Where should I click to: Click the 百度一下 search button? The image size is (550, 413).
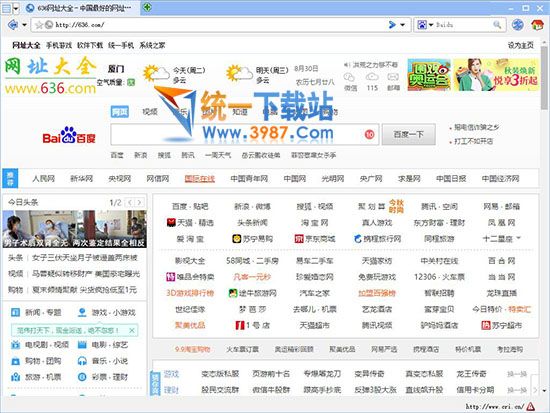pos(409,134)
